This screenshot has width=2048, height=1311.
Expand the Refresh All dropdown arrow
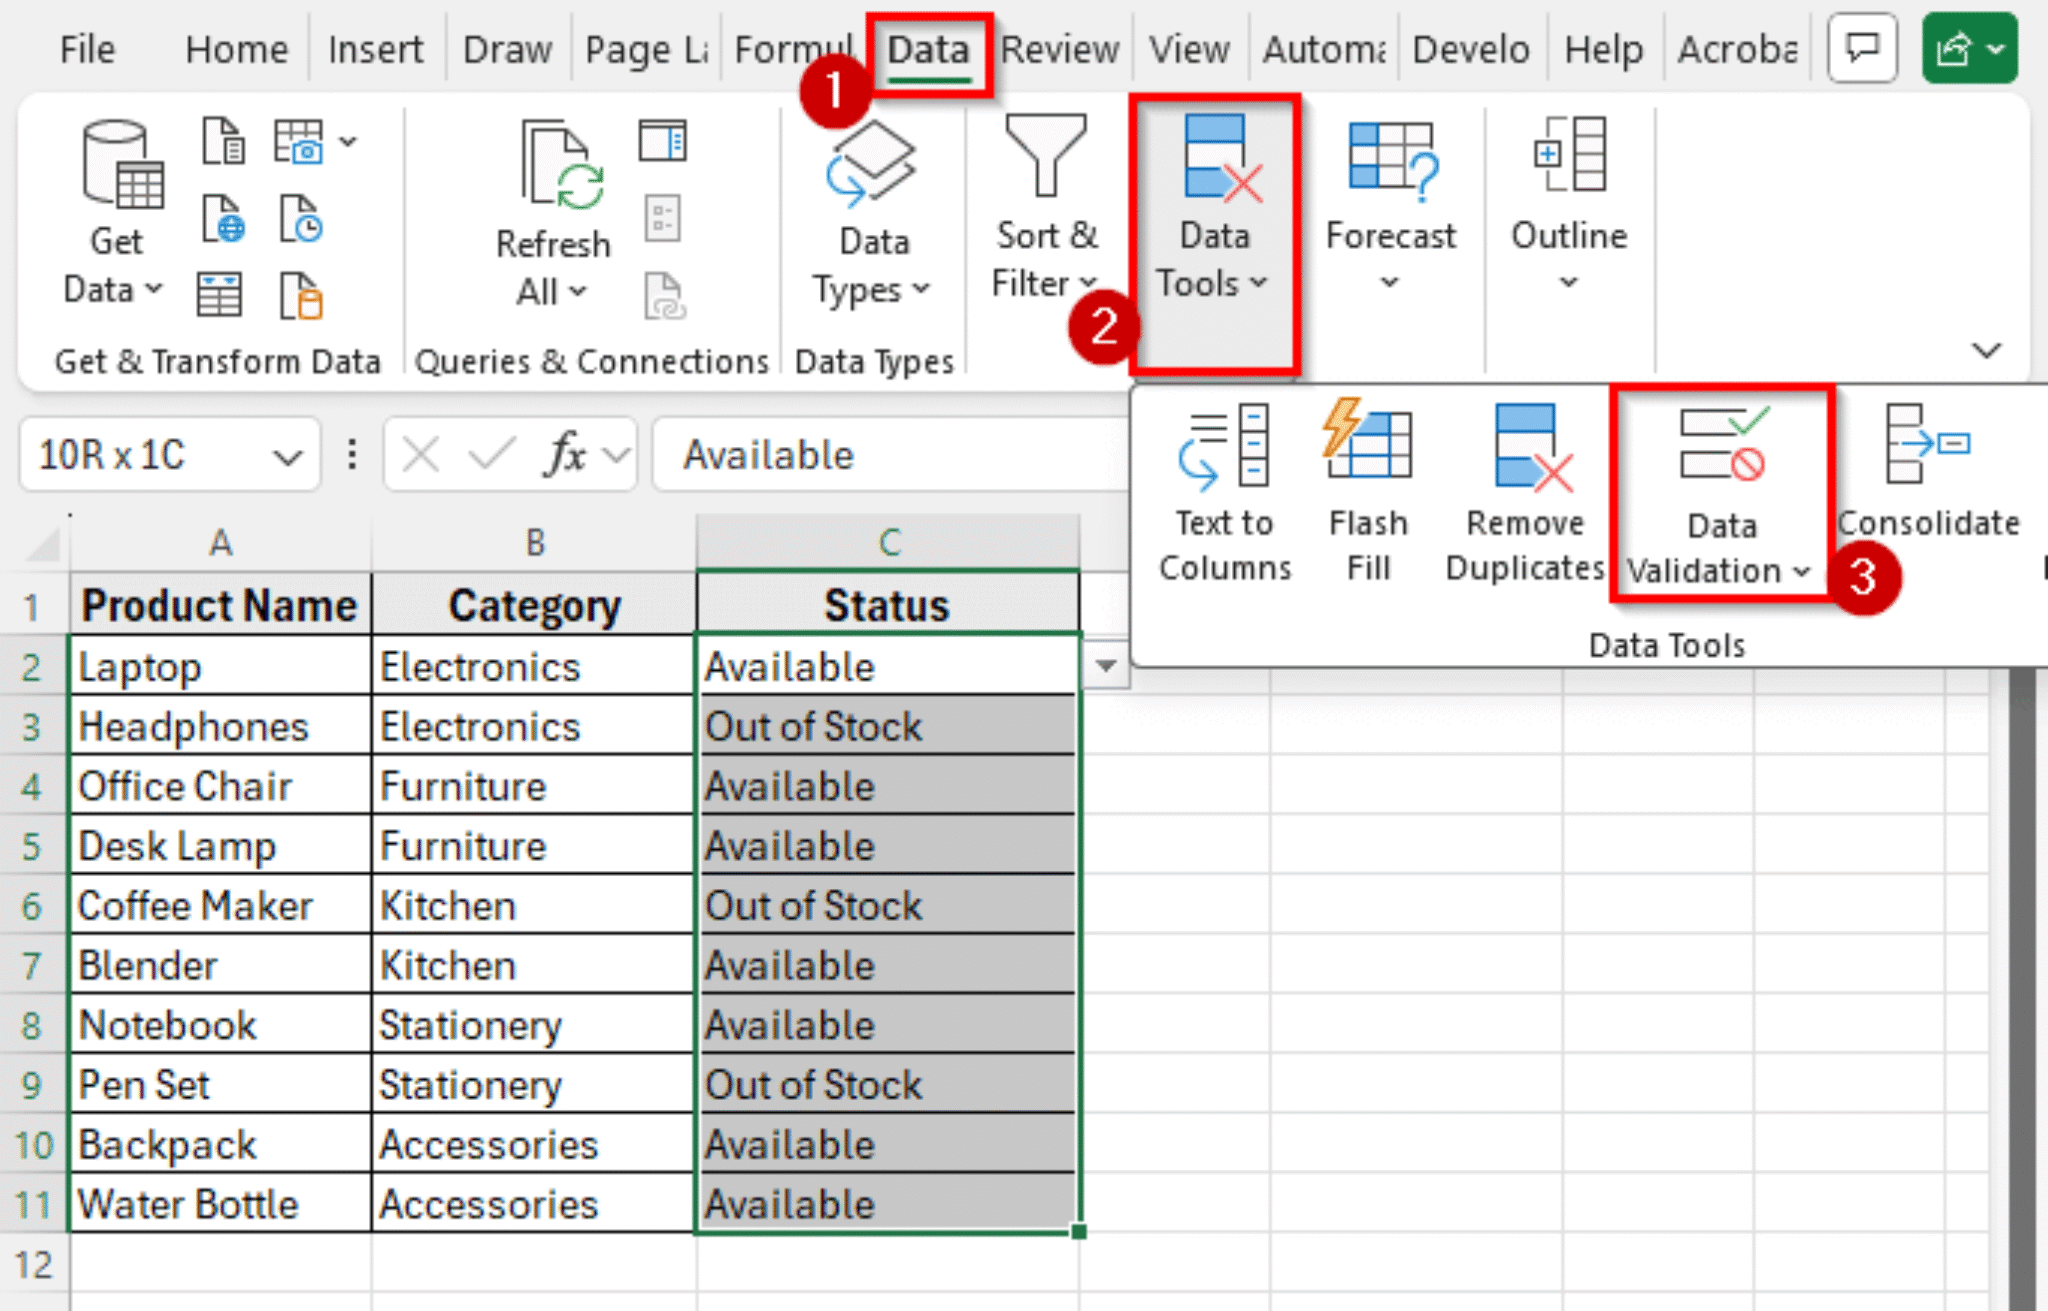point(578,292)
